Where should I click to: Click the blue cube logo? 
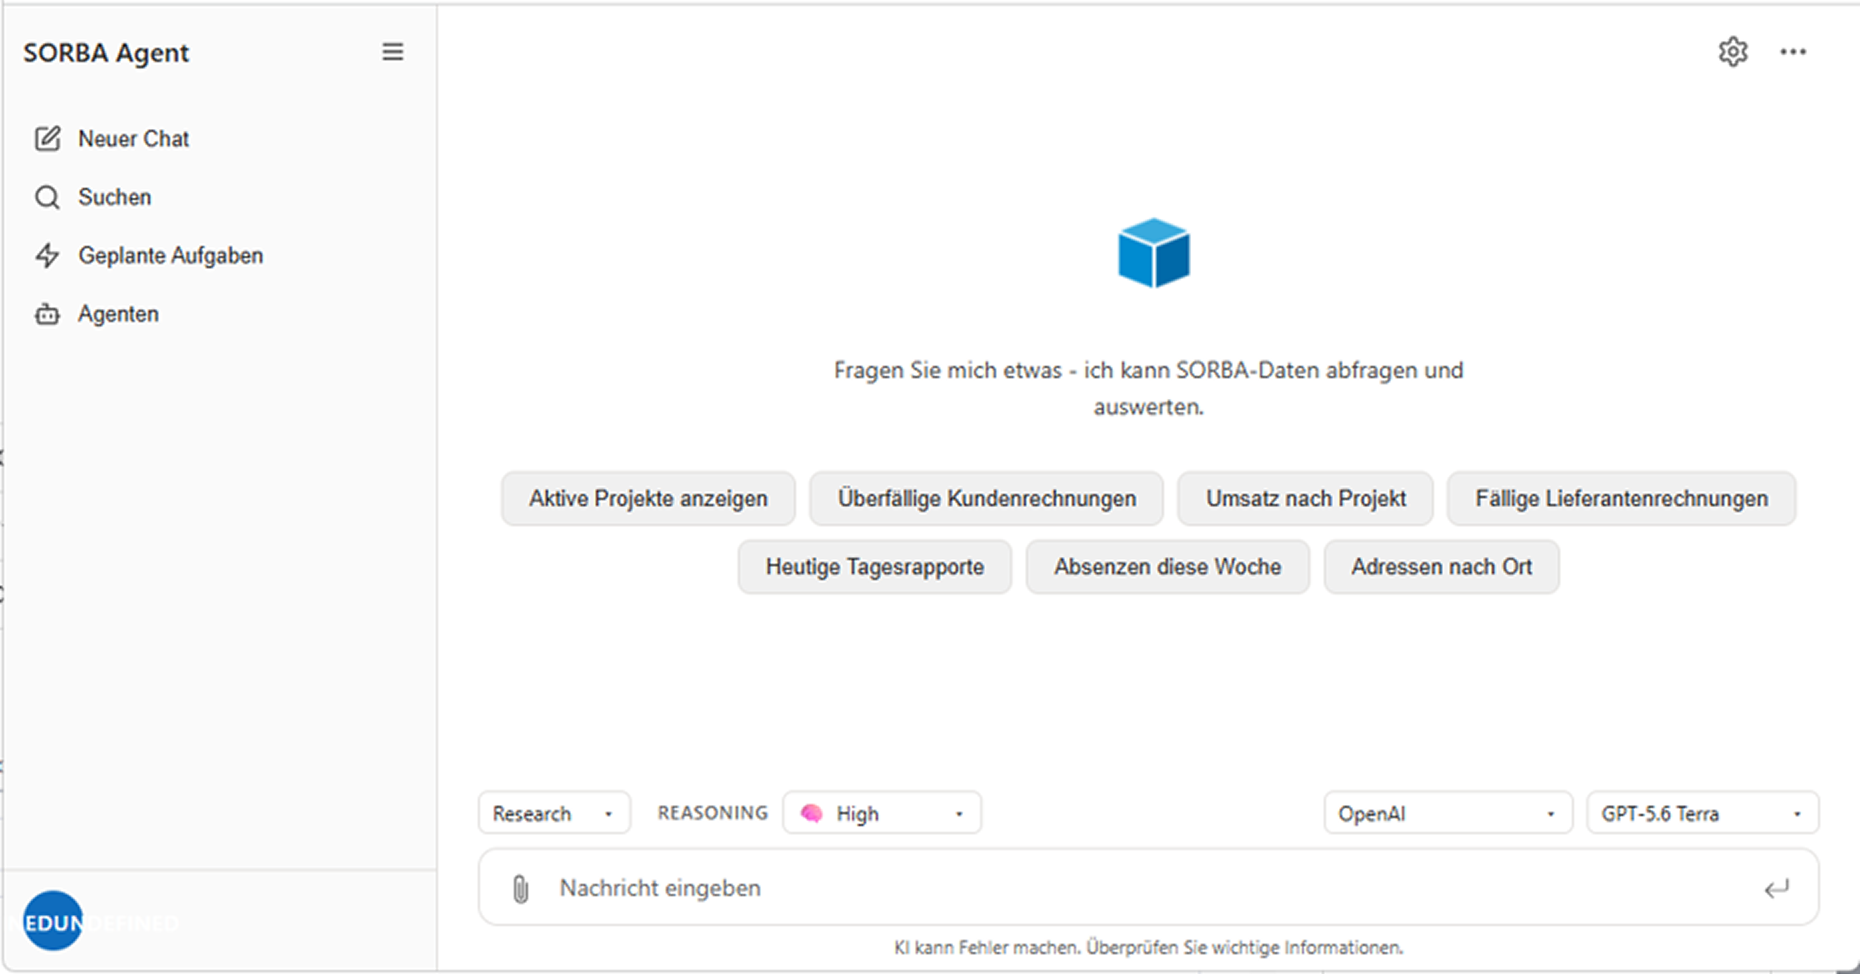[x=1154, y=253]
